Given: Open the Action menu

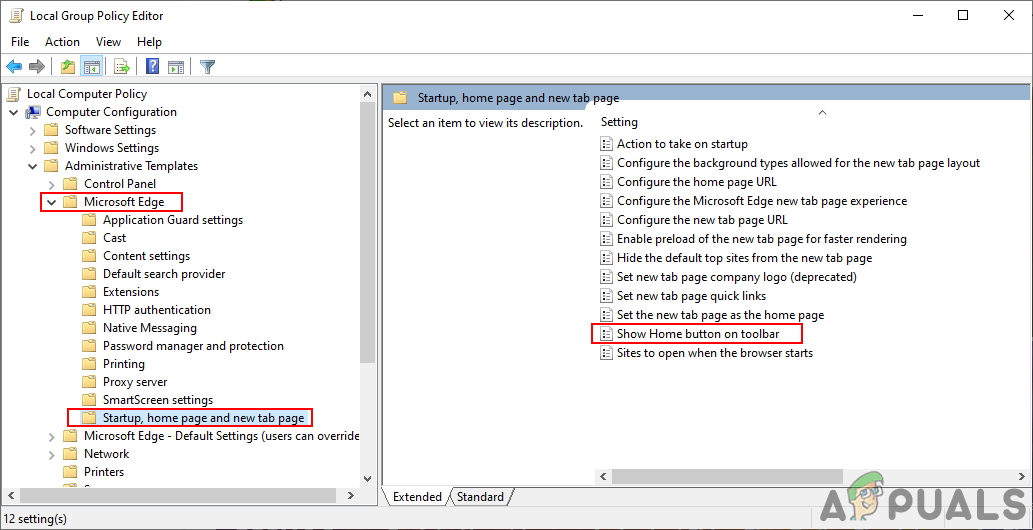Looking at the screenshot, I should 63,42.
